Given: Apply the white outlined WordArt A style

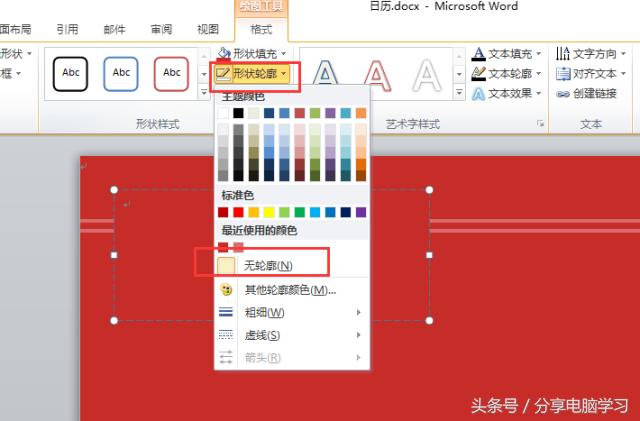Looking at the screenshot, I should [427, 75].
